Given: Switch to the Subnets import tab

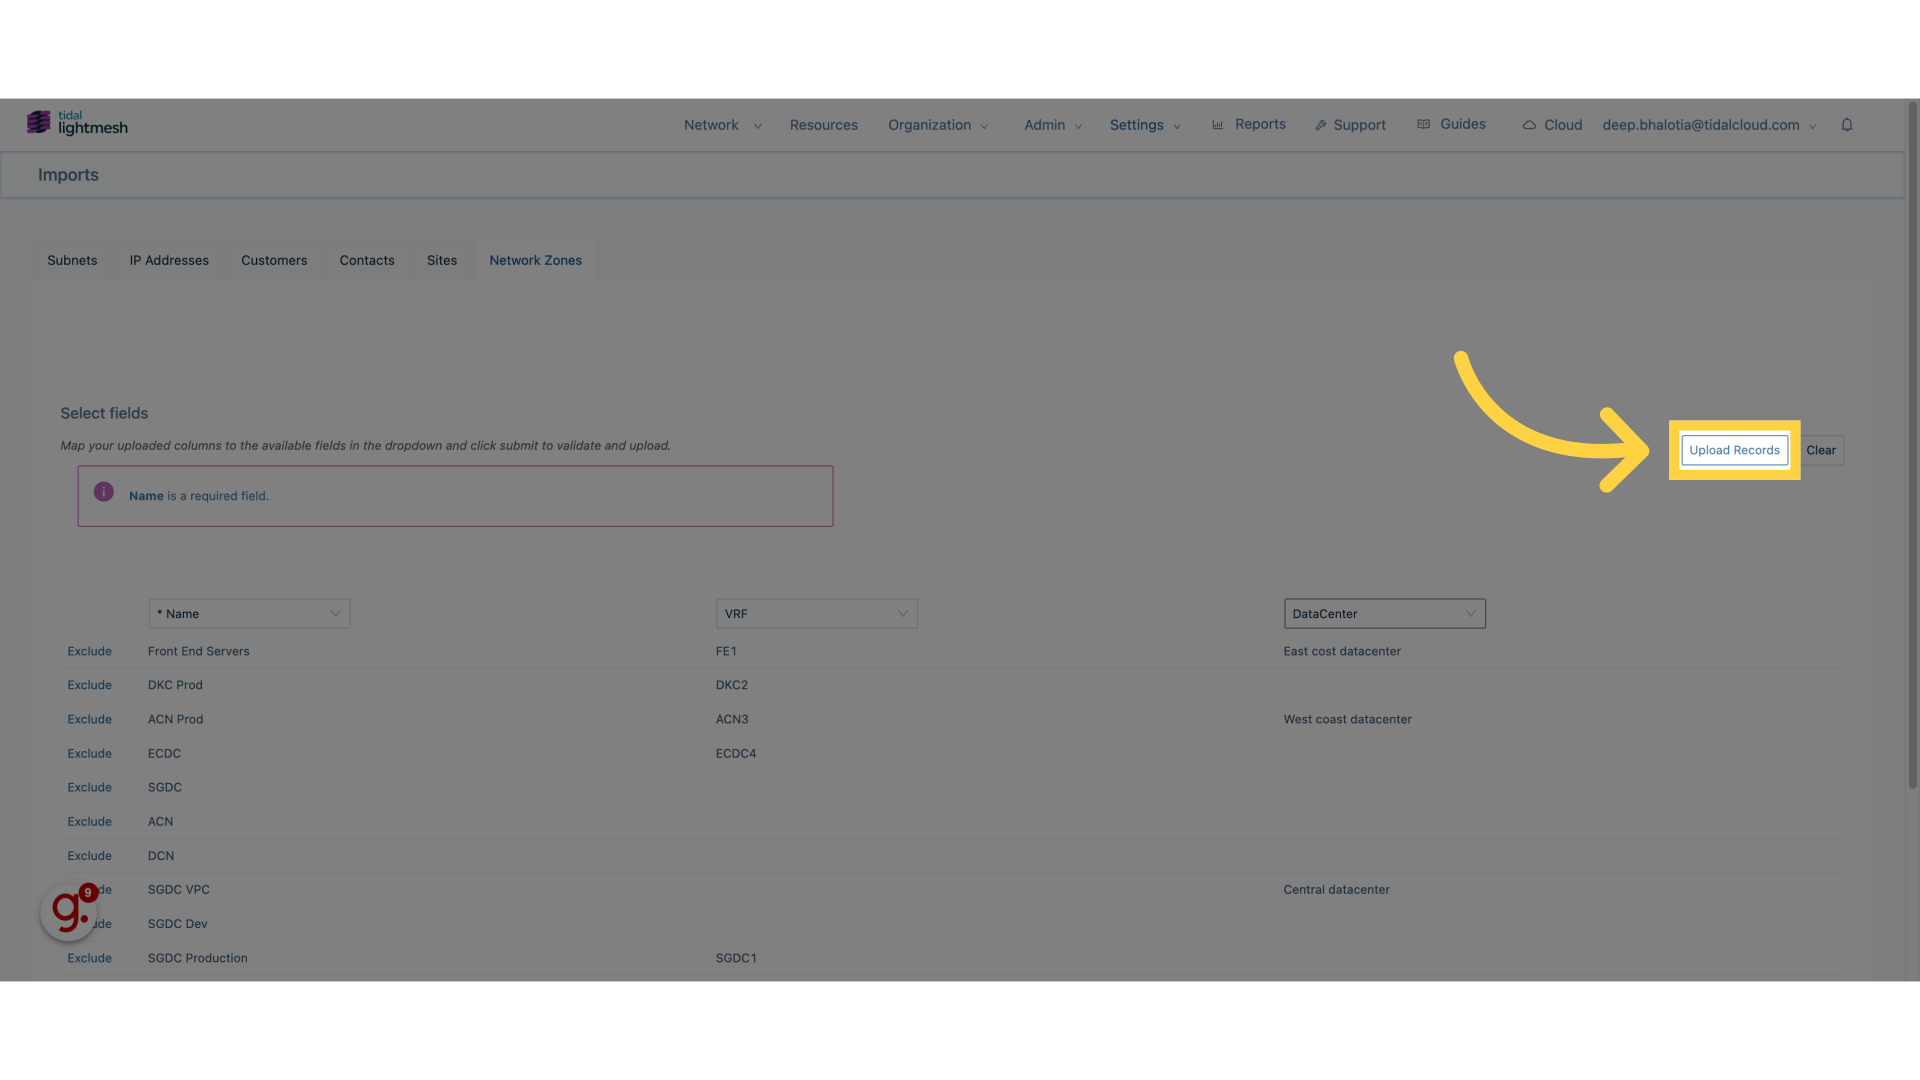Looking at the screenshot, I should pyautogui.click(x=71, y=260).
